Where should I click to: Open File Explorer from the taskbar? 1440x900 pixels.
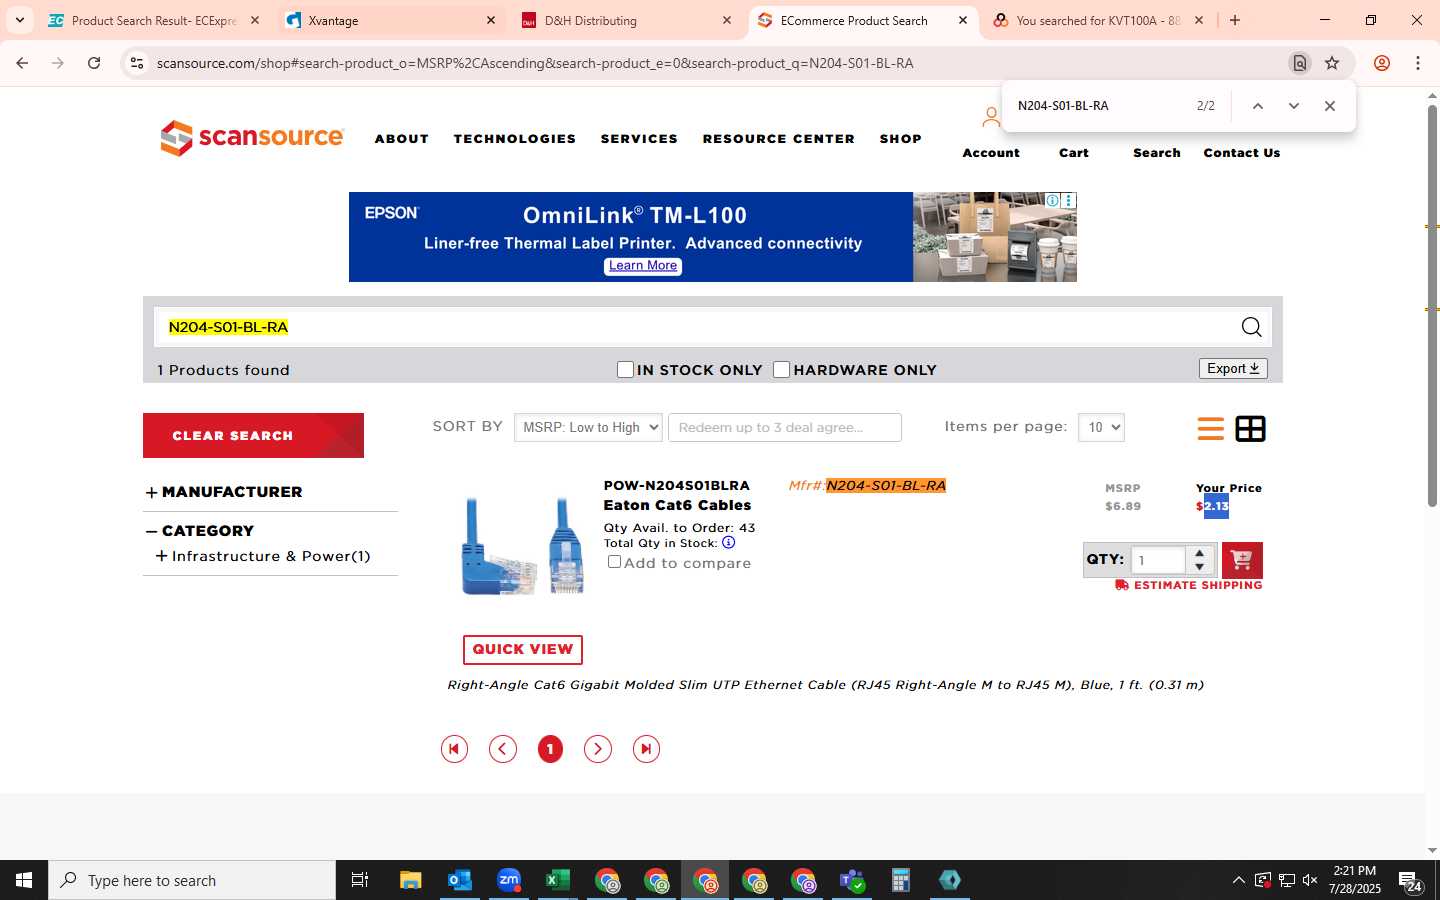click(411, 880)
